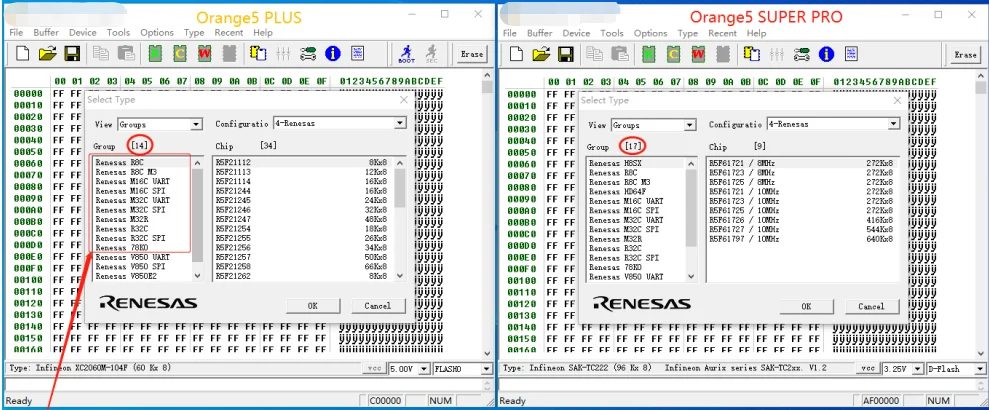
Task: Click OK in PLUS Select Type dialog
Action: click(x=313, y=306)
